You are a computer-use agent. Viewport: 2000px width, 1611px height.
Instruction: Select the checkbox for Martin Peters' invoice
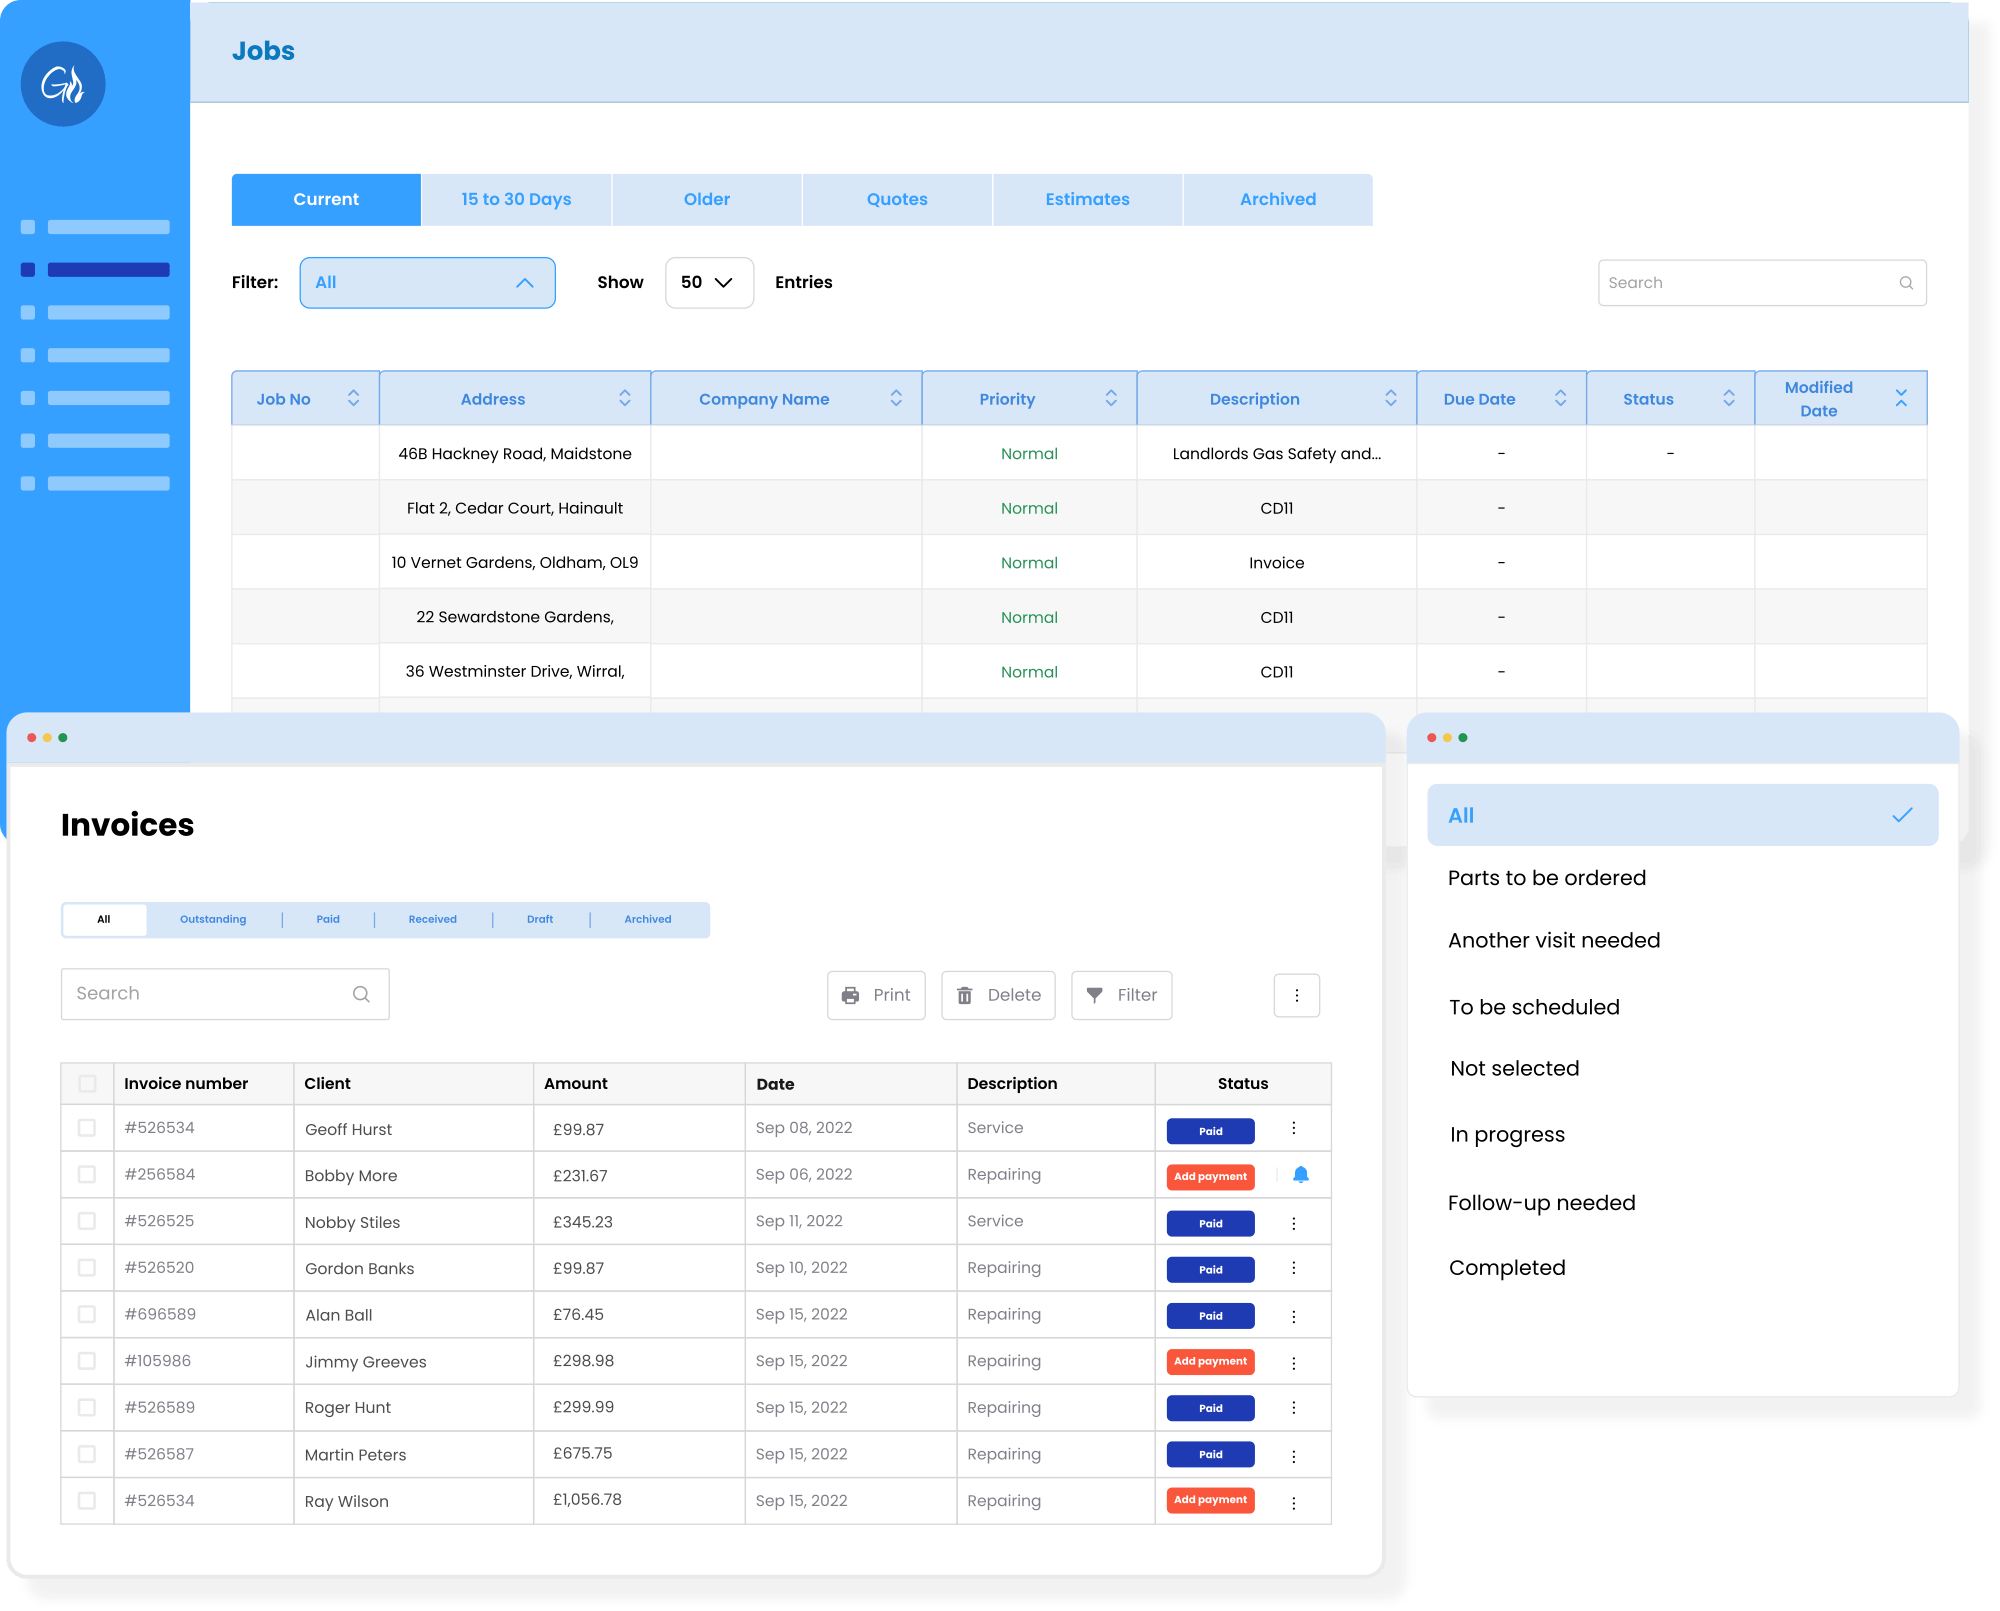pos(87,1454)
